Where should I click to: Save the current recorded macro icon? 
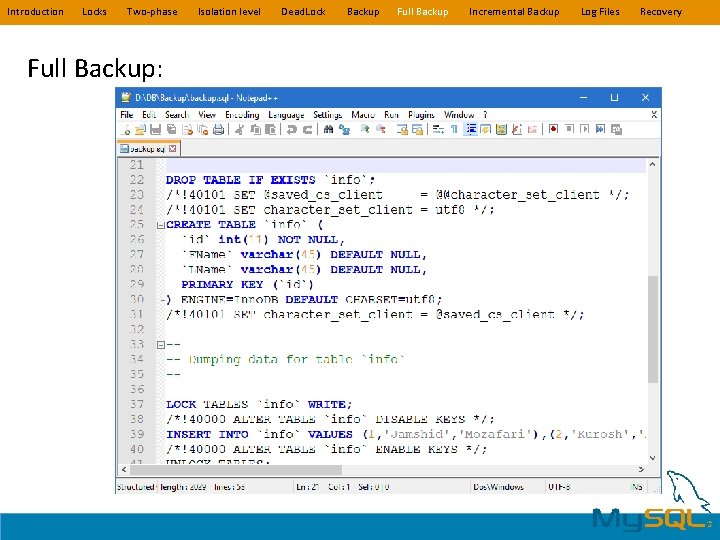coord(616,129)
